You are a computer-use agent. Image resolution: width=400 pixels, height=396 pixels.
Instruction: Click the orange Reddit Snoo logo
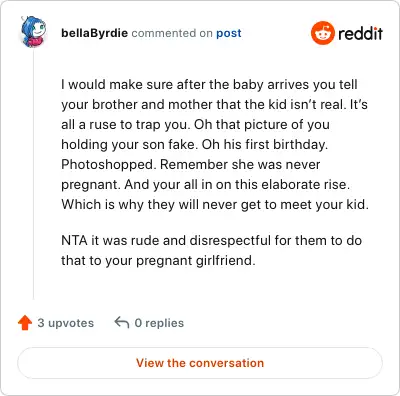pos(322,33)
